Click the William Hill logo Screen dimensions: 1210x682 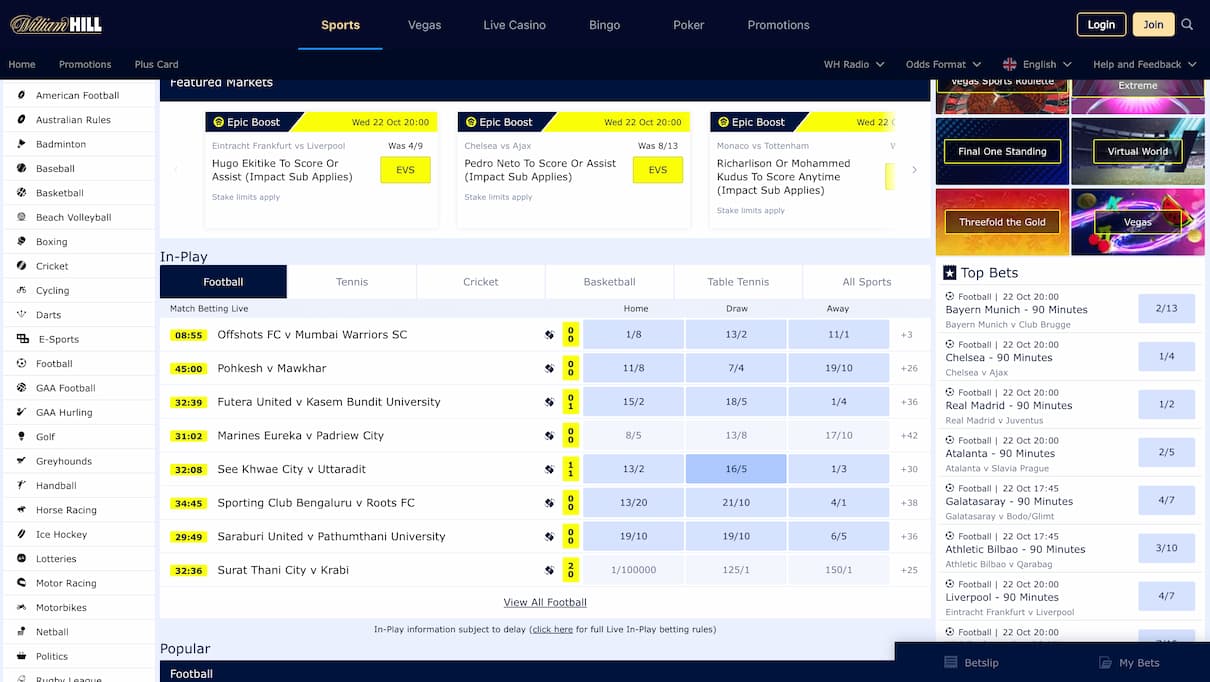(x=56, y=25)
